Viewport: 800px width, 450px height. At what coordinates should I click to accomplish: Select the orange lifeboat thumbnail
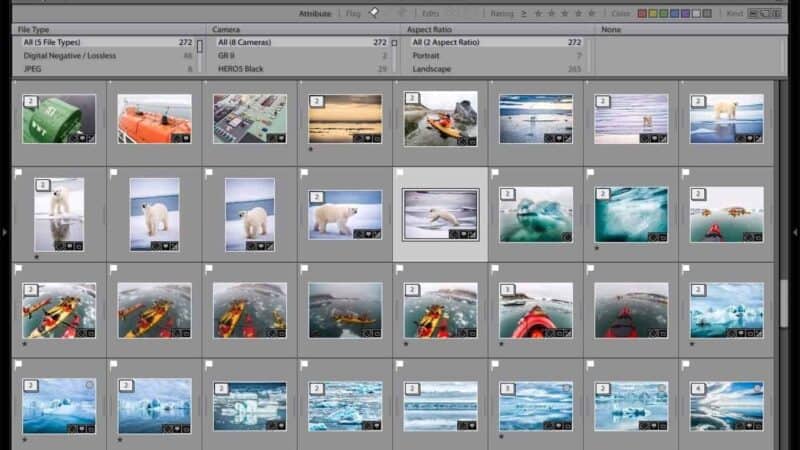coord(155,119)
